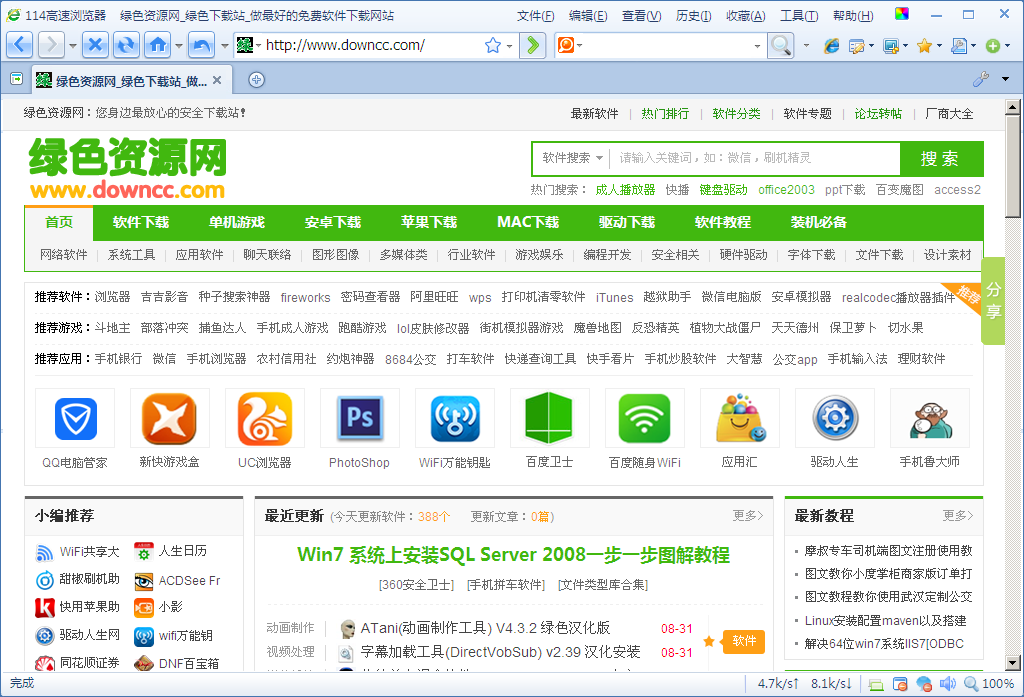Click the browser back navigation button

pyautogui.click(x=21, y=45)
